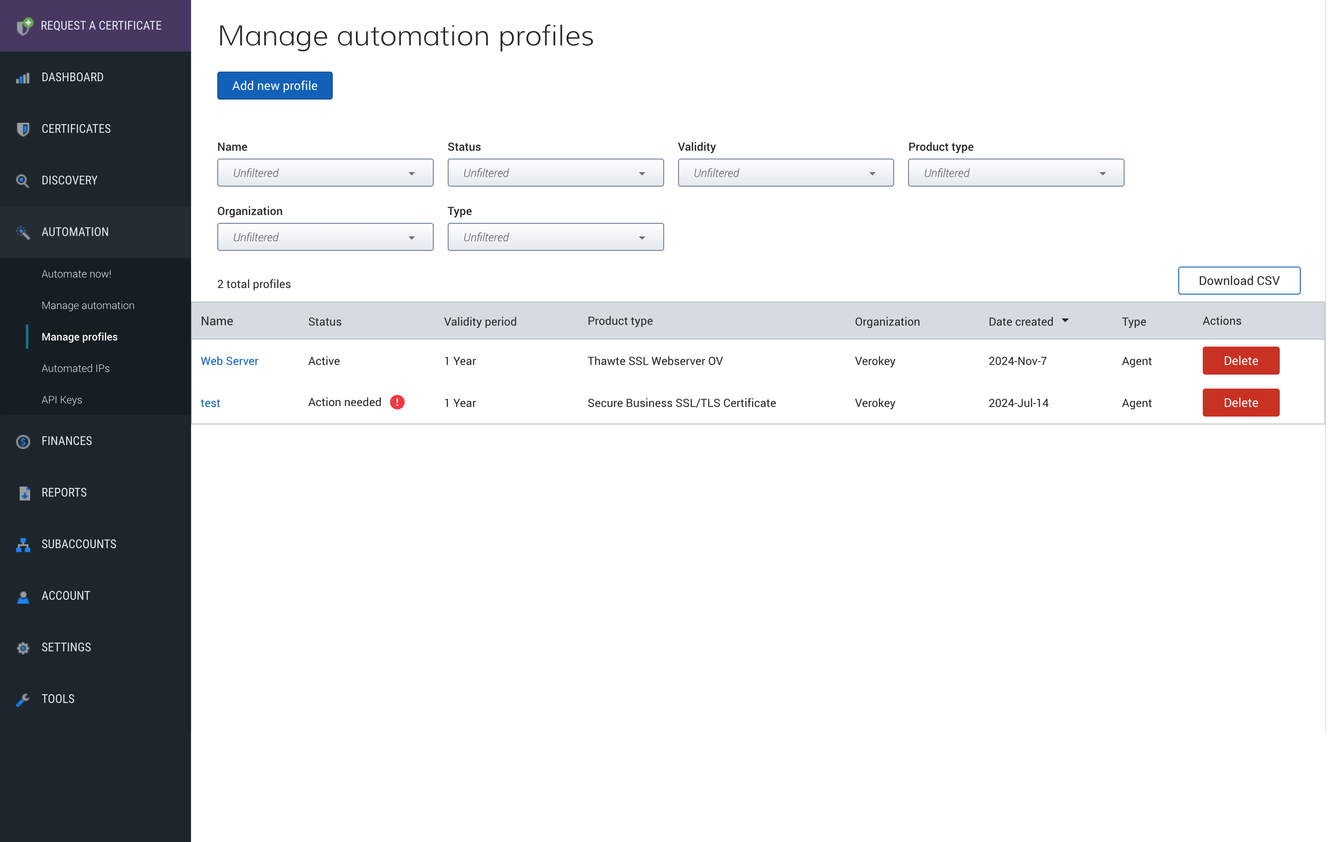Image resolution: width=1344 pixels, height=842 pixels.
Task: Open the Organization filter dropdown
Action: (x=325, y=236)
